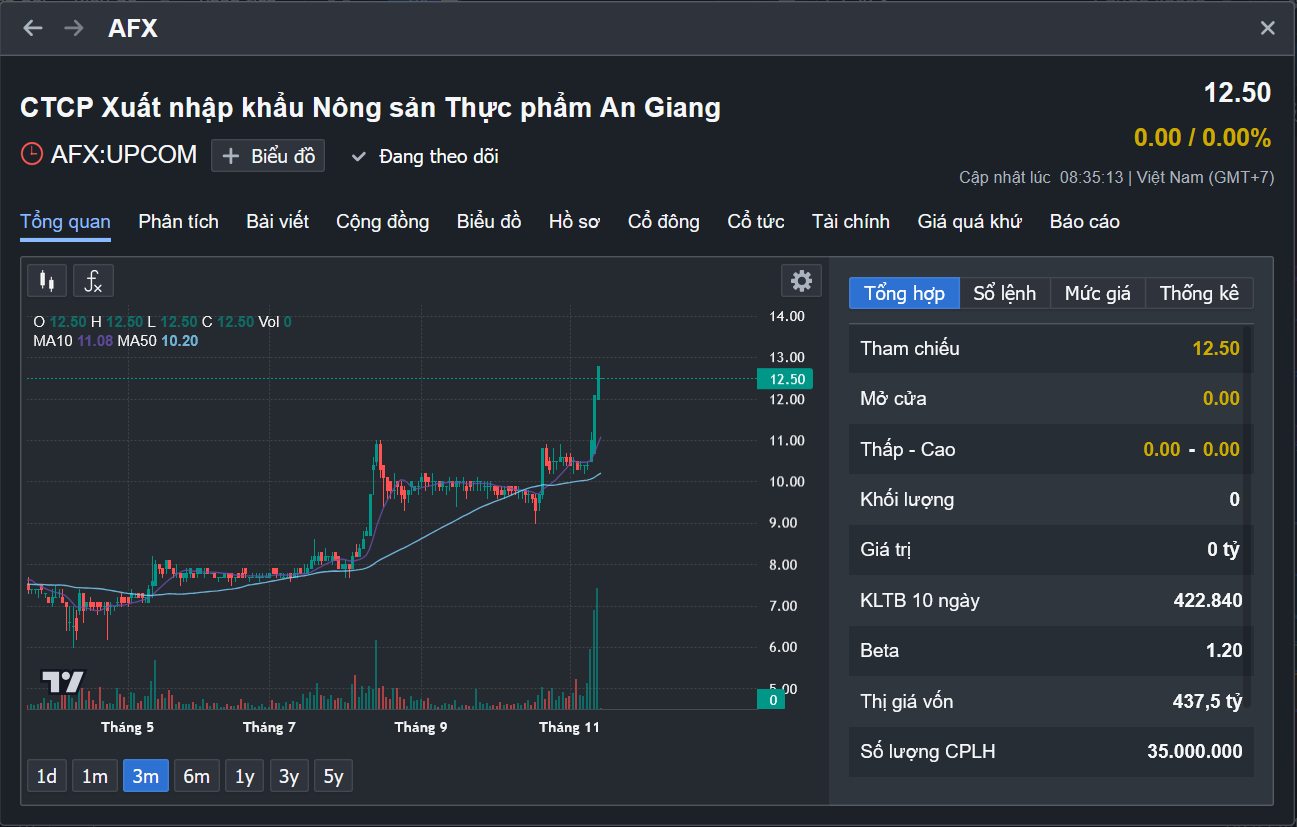Click the MA50 indicator legend
The width and height of the screenshot is (1297, 827).
pos(158,341)
